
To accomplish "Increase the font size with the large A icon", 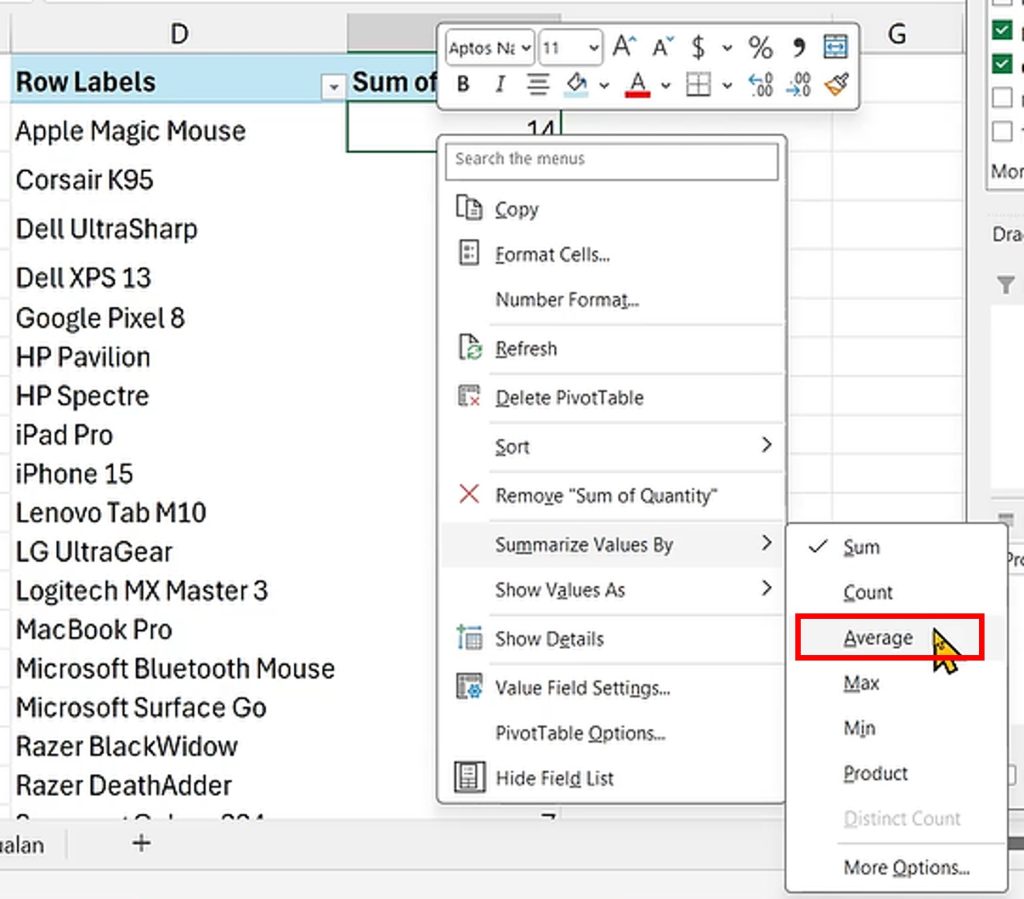I will click(621, 46).
